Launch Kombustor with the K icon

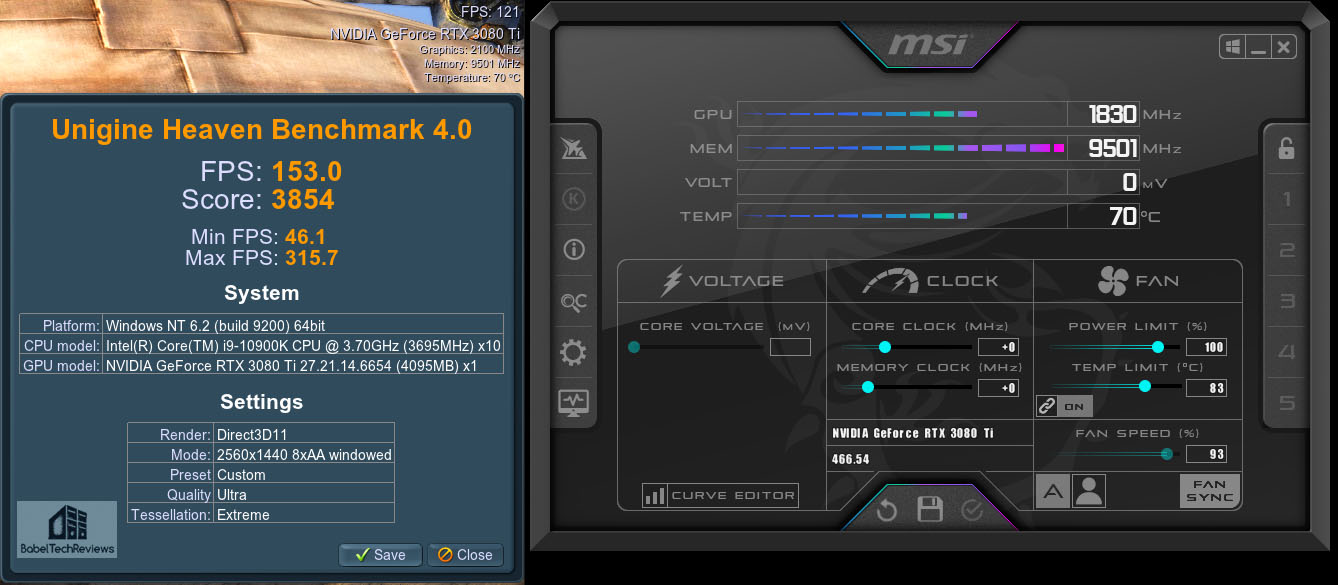[574, 199]
